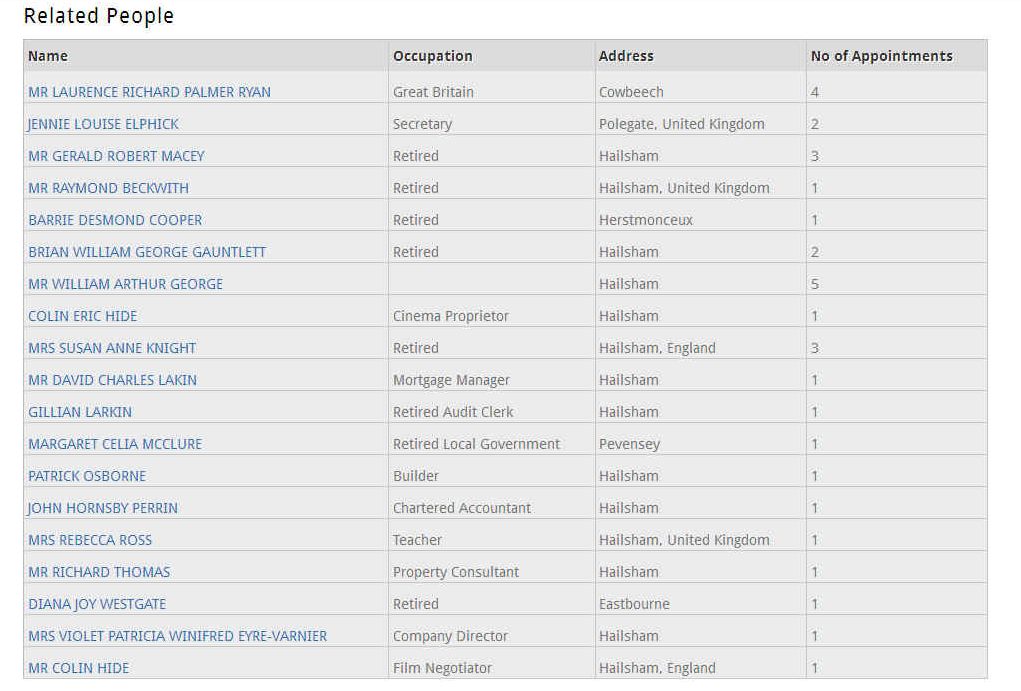Click the Jennie Louise Elphick link
The image size is (1021, 691).
[x=103, y=124]
